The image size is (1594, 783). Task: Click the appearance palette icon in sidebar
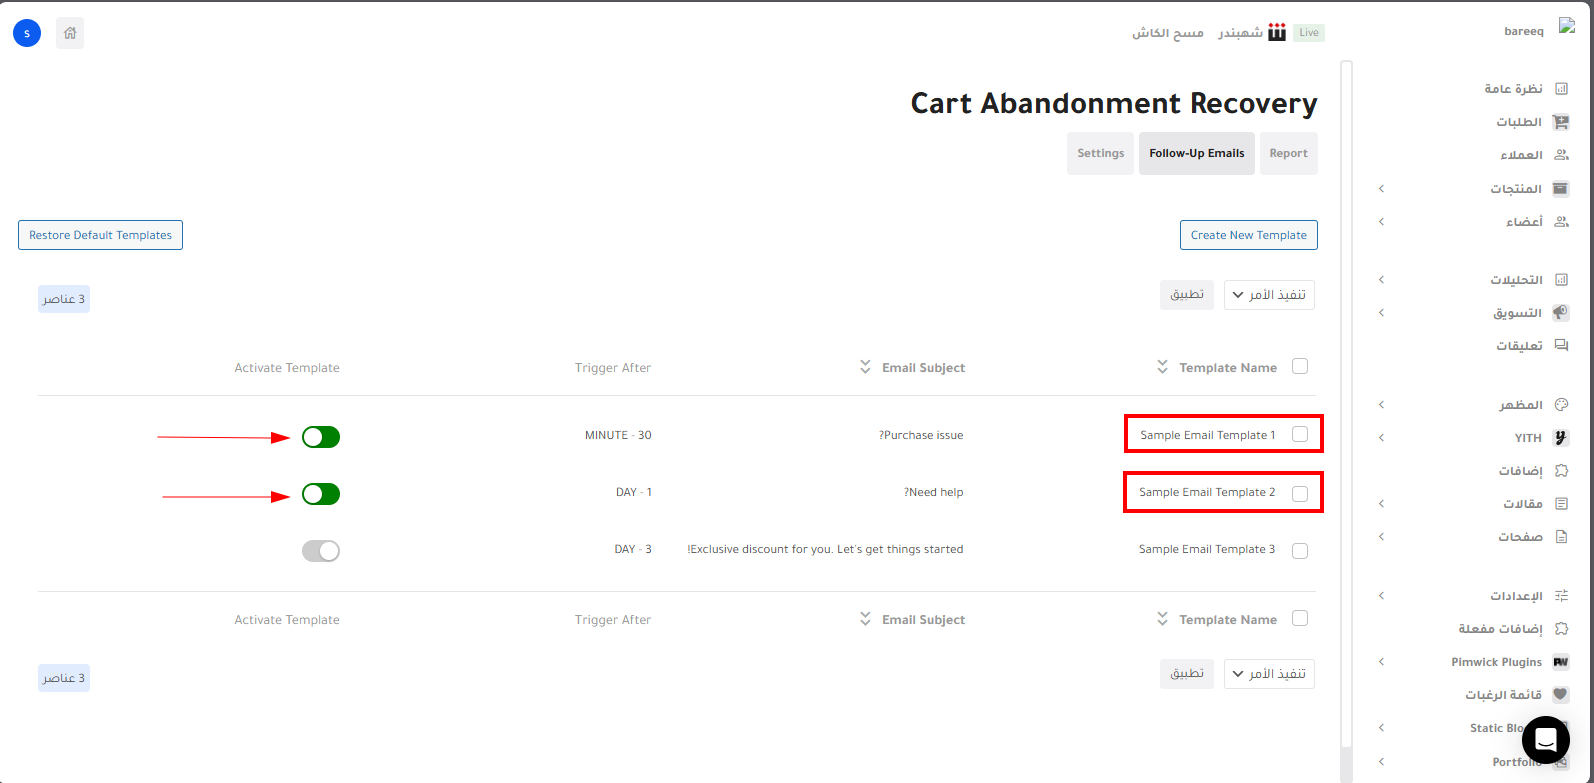click(1561, 405)
